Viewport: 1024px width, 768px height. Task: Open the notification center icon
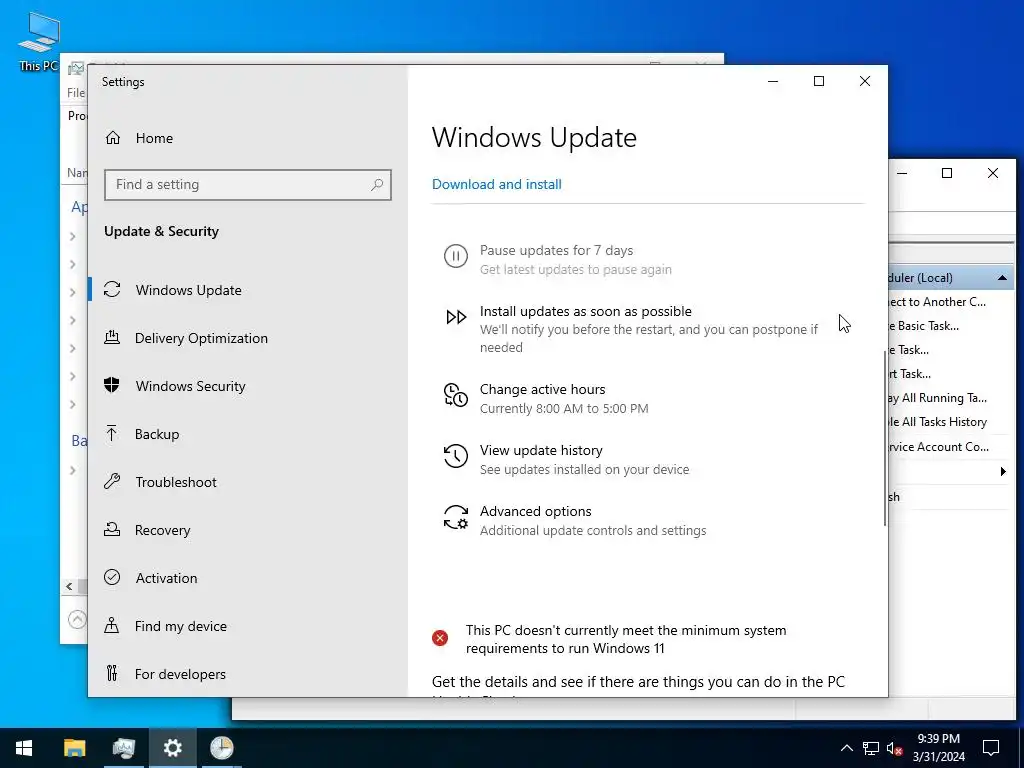click(x=991, y=748)
